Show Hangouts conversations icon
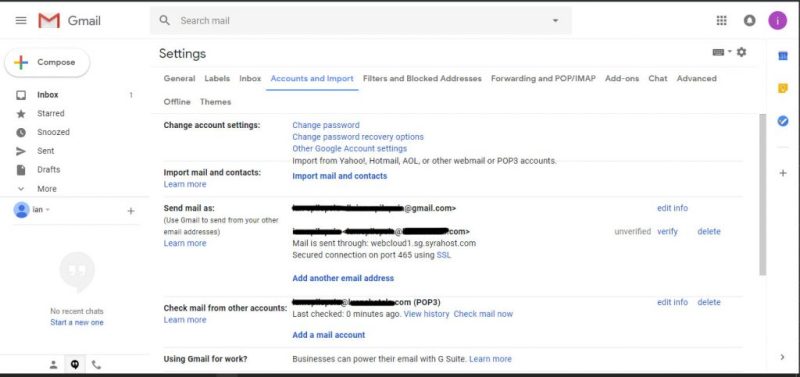The image size is (800, 377). coord(75,364)
